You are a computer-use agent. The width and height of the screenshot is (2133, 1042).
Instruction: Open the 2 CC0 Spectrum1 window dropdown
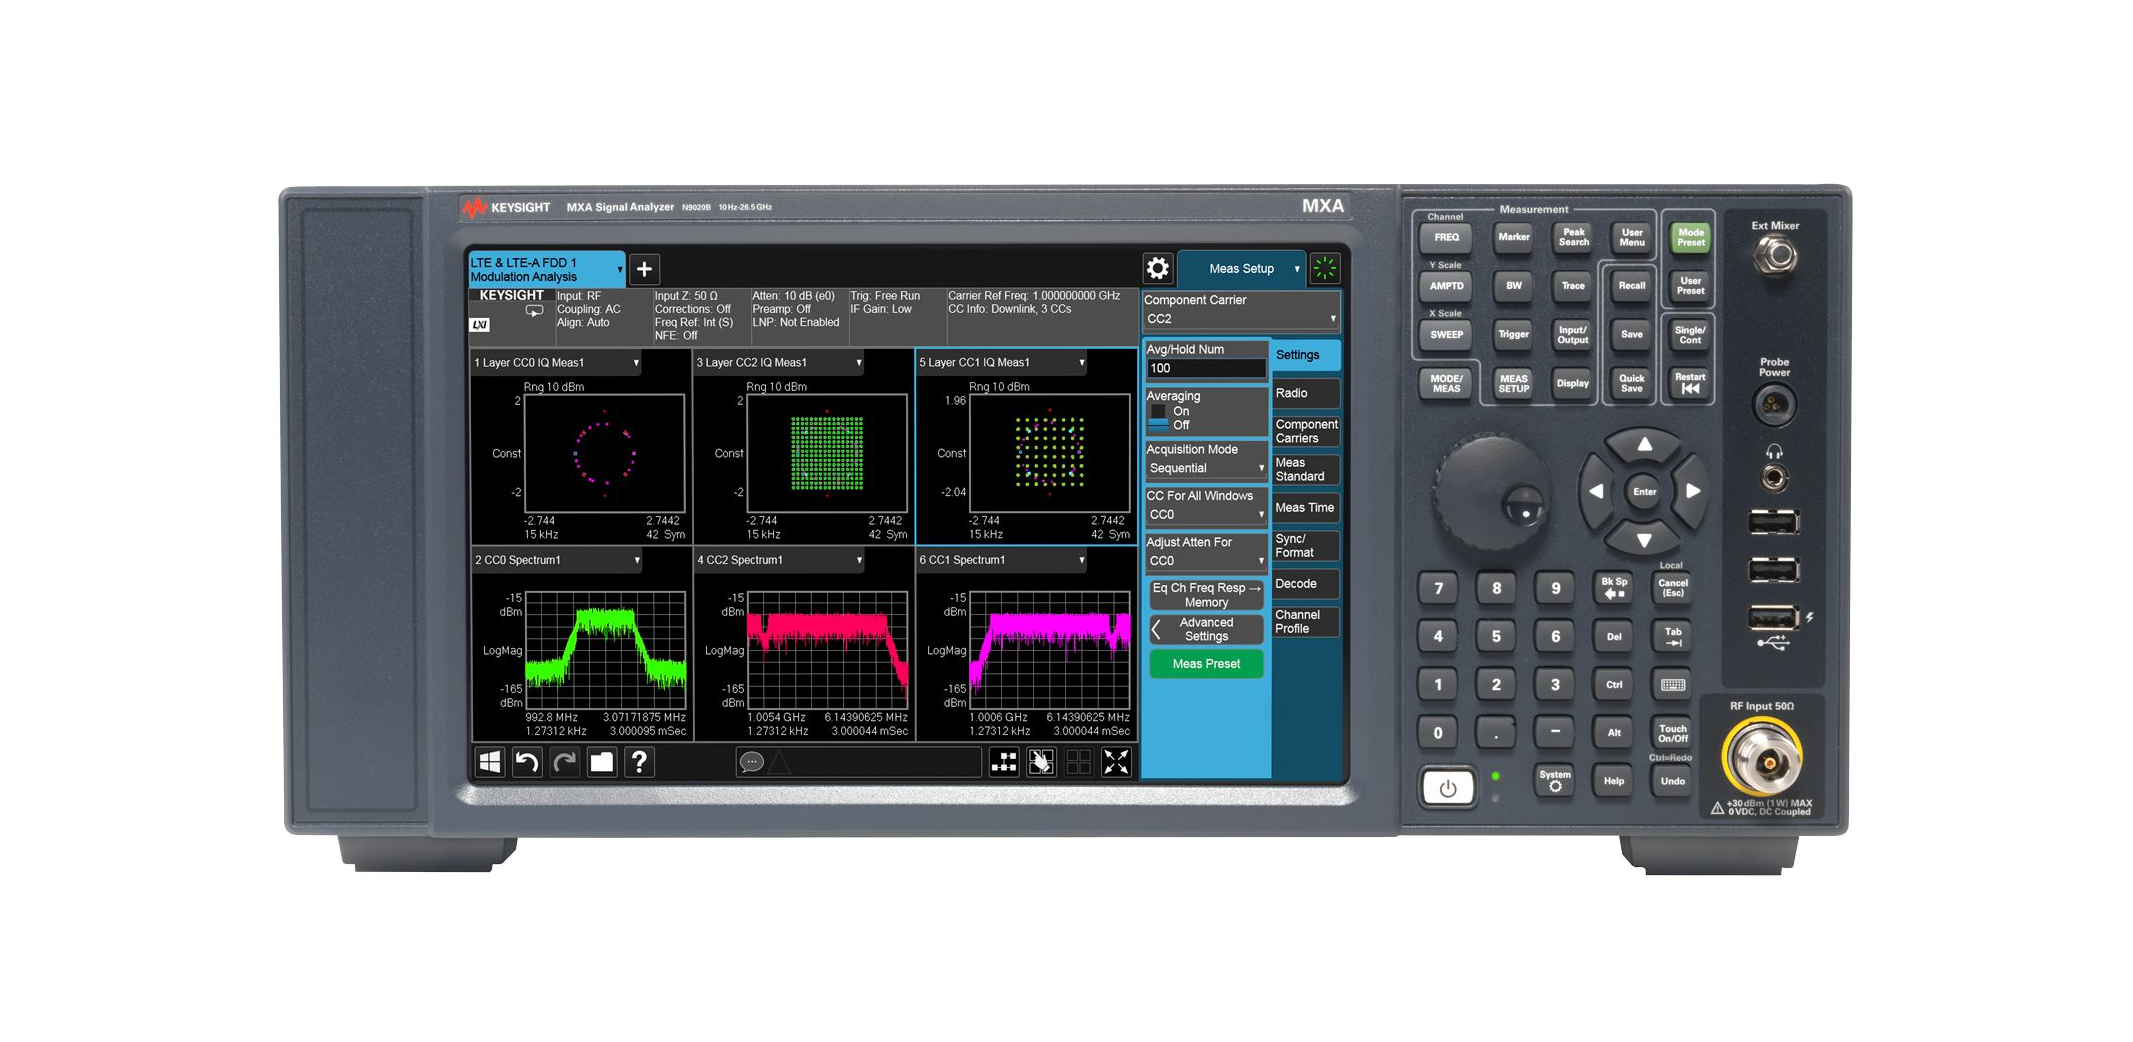(x=556, y=560)
